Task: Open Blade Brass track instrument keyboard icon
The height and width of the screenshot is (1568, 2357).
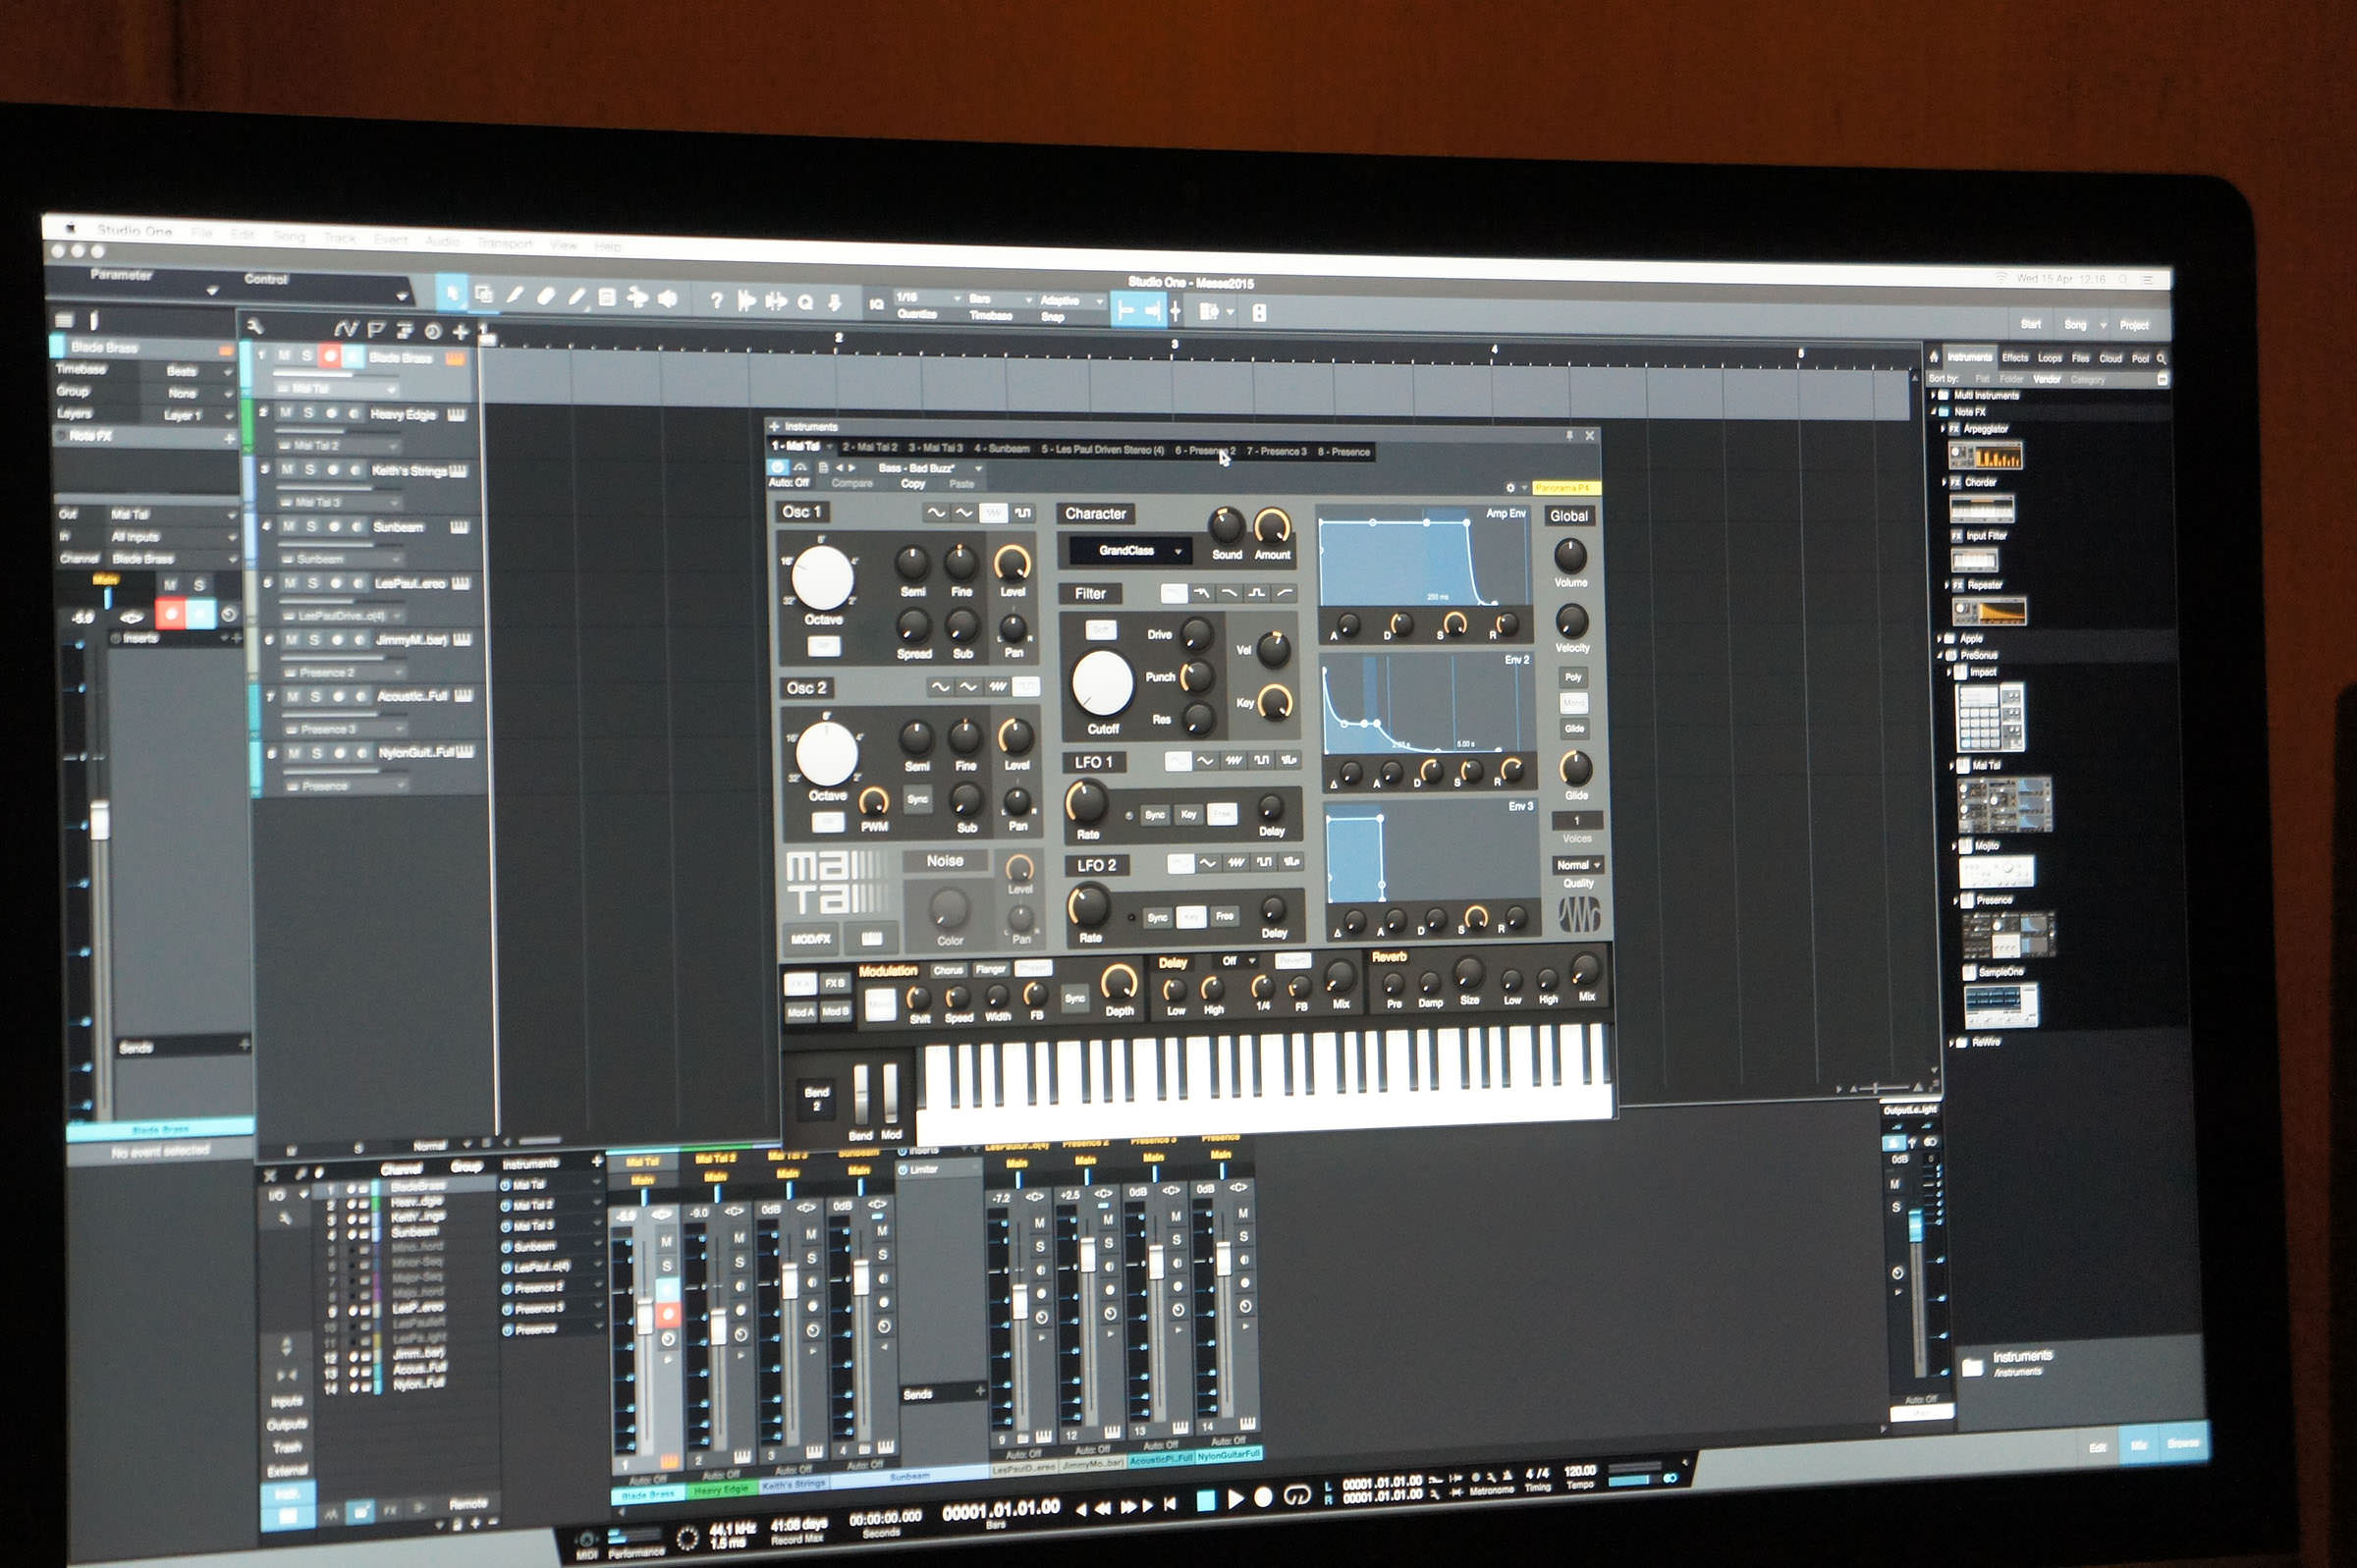Action: pos(454,358)
